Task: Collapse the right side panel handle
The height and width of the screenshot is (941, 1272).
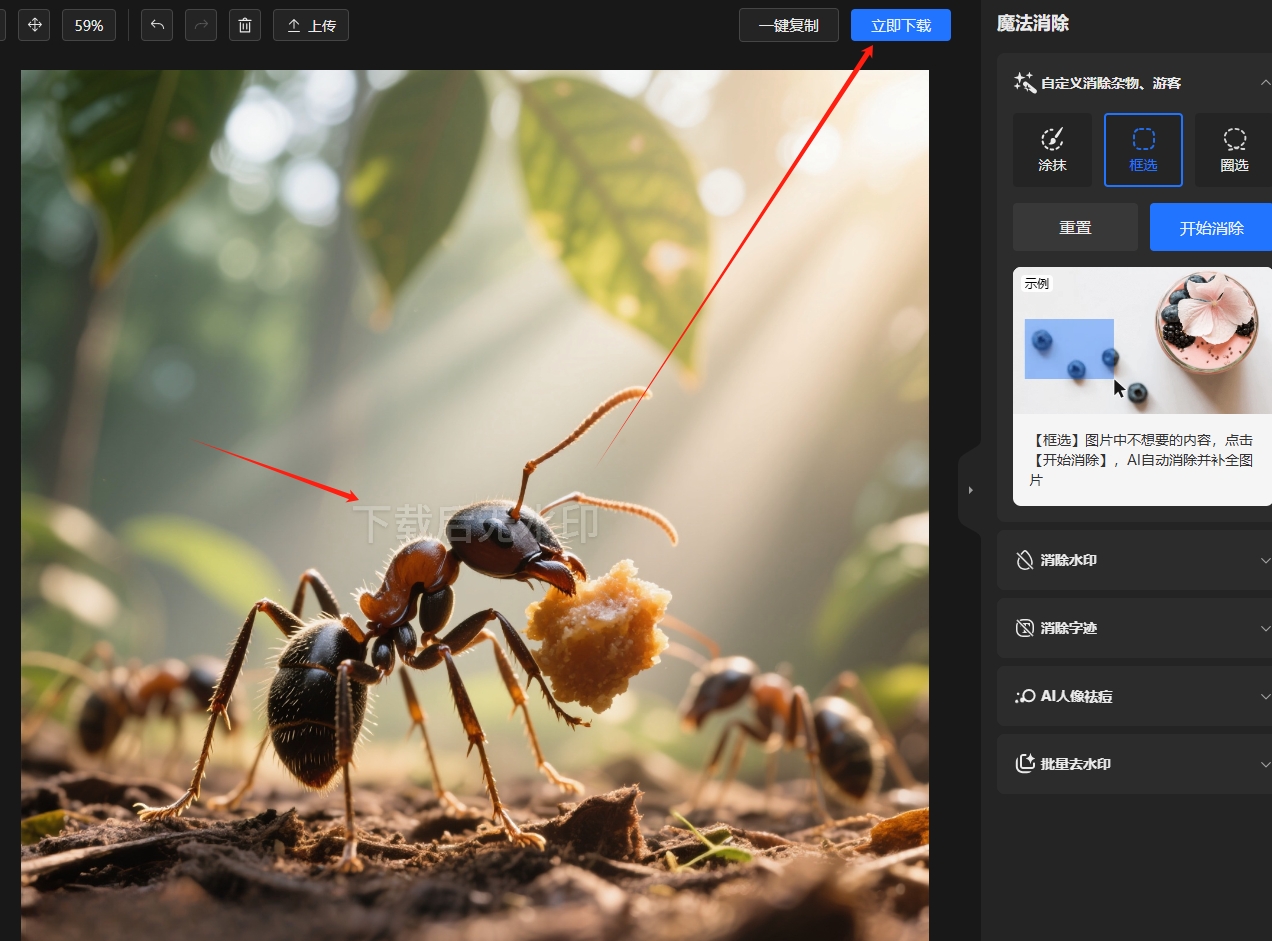Action: [x=970, y=490]
